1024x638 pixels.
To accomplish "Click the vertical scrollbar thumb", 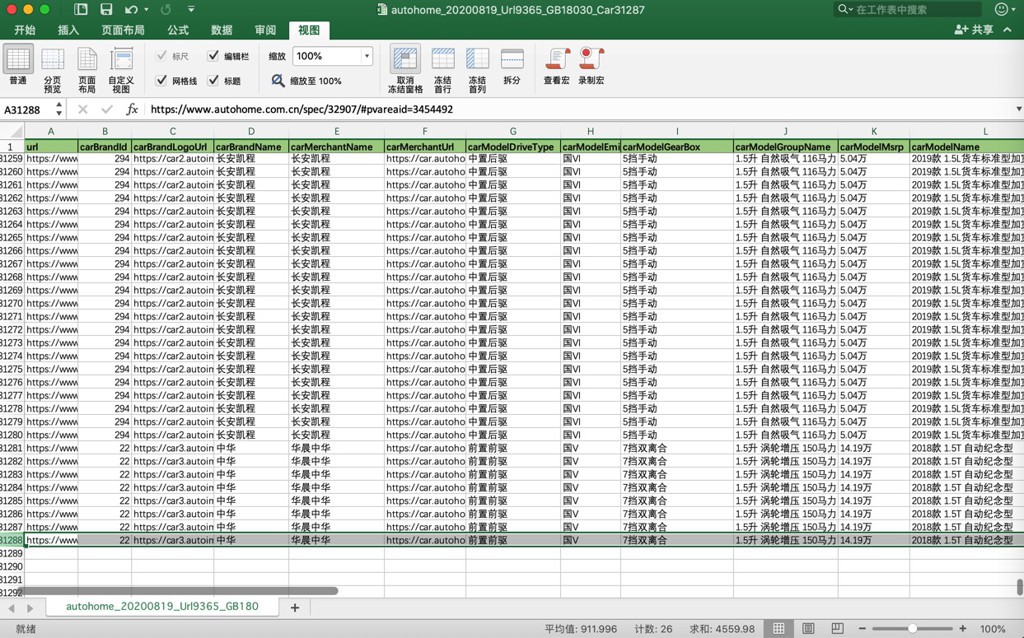I will coord(1019,586).
